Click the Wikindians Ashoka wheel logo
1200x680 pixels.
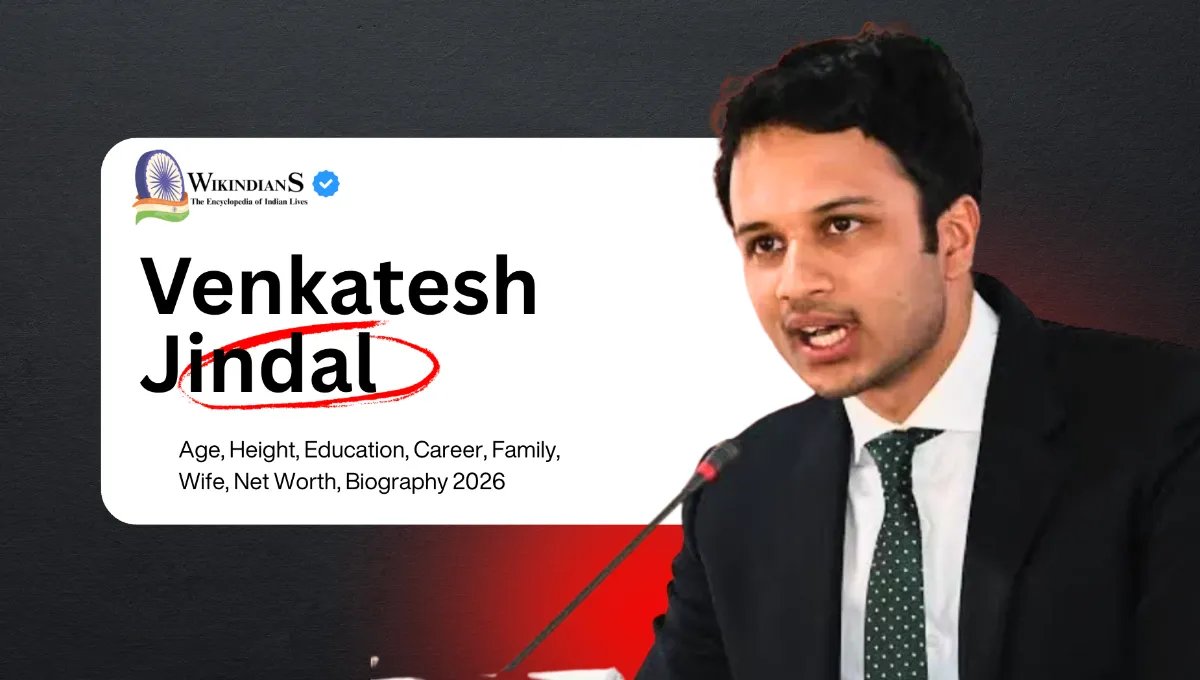161,174
